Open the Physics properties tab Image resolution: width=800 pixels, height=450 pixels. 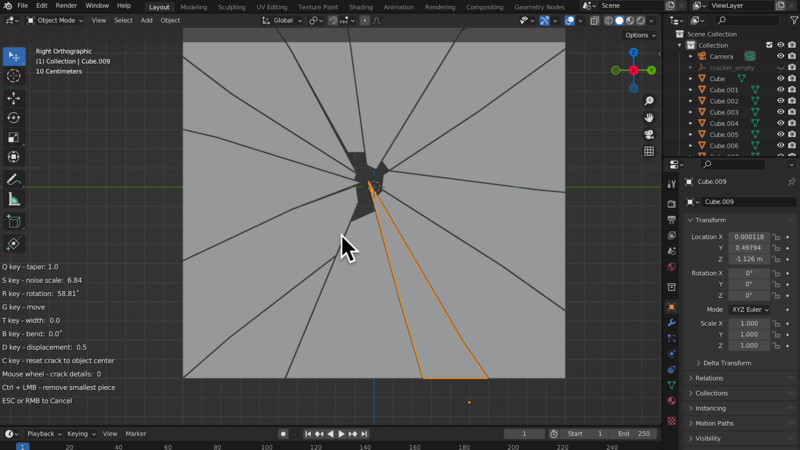coord(671,354)
